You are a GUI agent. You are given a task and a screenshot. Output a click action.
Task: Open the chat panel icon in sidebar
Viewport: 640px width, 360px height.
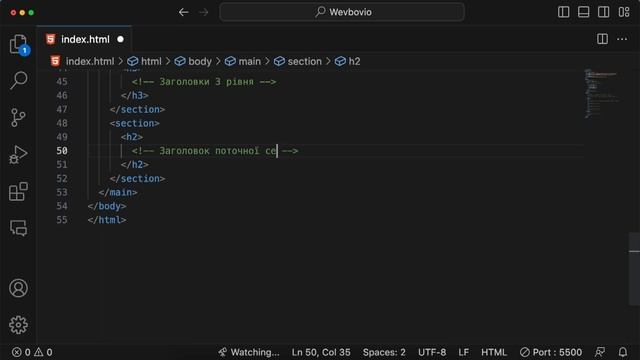18,228
